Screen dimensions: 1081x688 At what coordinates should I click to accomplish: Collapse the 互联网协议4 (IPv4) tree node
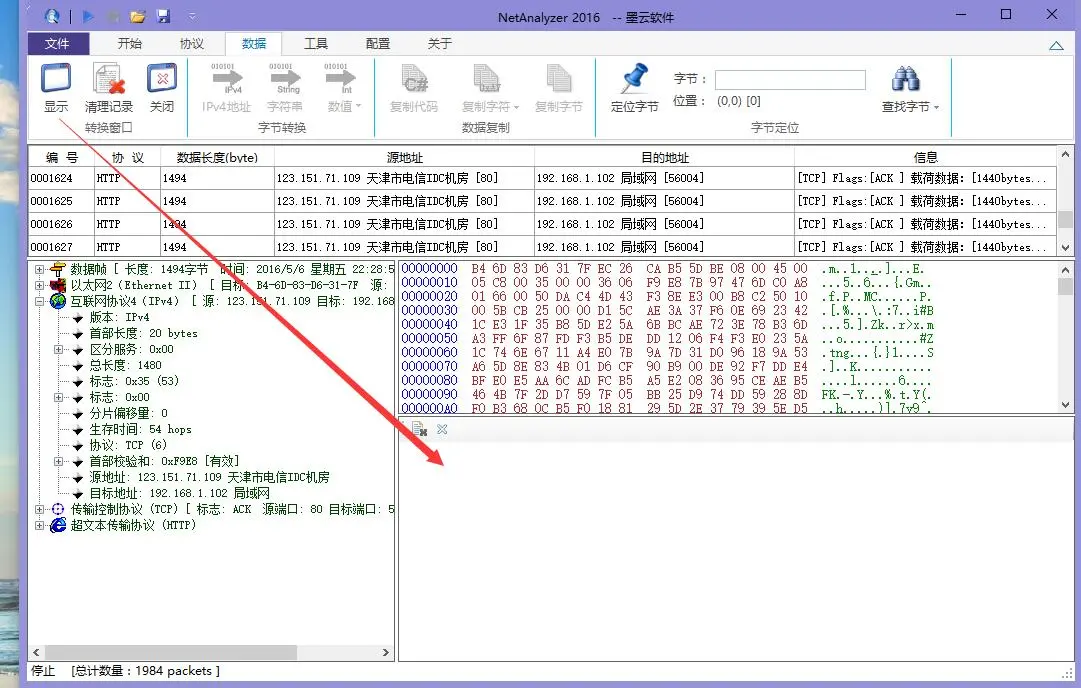coord(40,301)
